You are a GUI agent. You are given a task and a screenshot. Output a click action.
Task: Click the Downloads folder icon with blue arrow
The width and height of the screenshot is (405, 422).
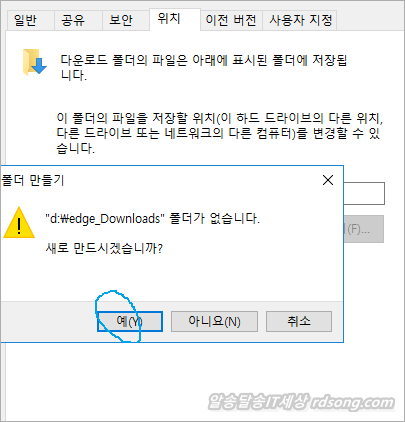click(35, 63)
